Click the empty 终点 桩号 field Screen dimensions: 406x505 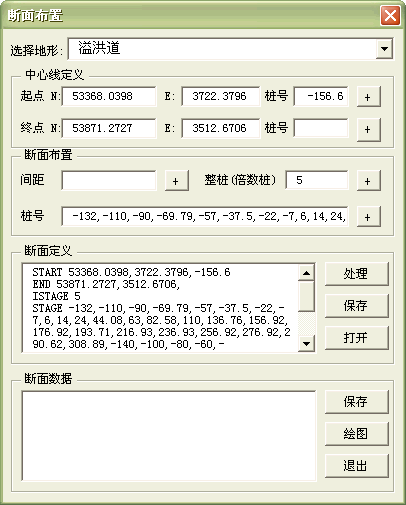[321, 128]
